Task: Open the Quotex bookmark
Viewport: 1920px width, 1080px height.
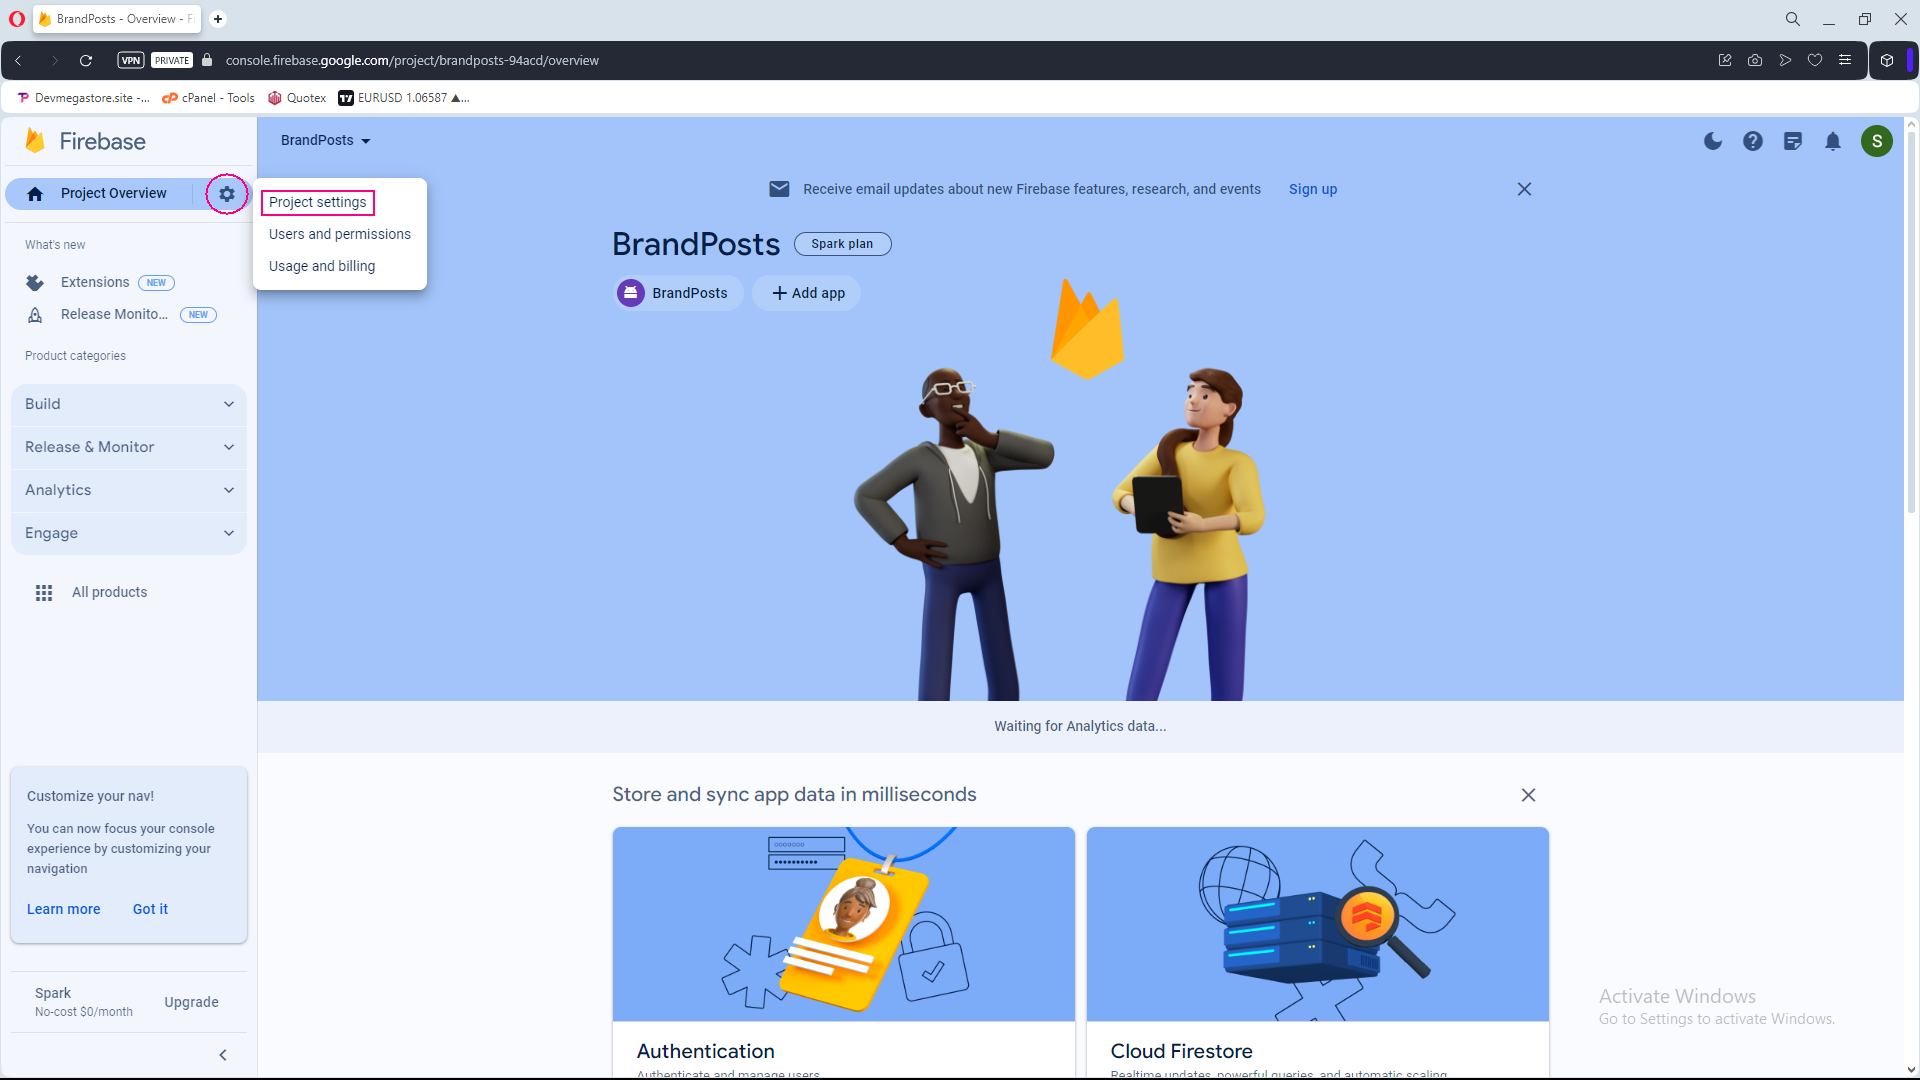Action: (297, 98)
